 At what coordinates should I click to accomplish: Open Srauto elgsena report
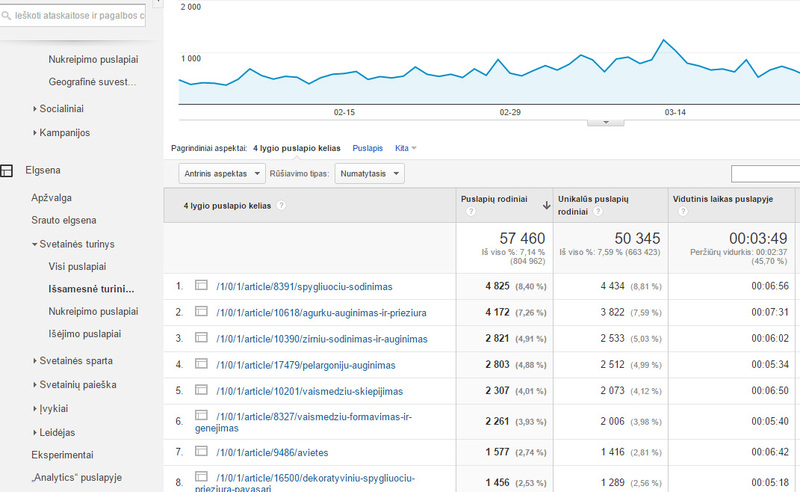tap(64, 220)
